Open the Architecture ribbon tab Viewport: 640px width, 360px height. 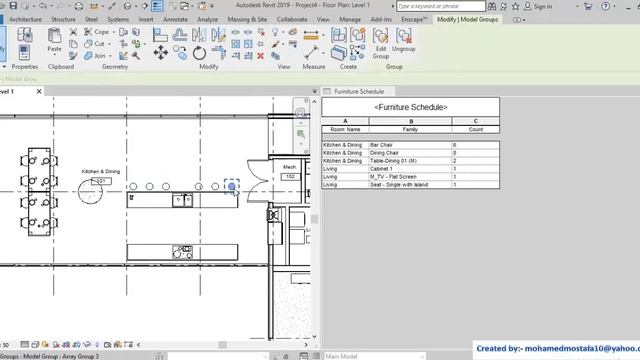25,20
